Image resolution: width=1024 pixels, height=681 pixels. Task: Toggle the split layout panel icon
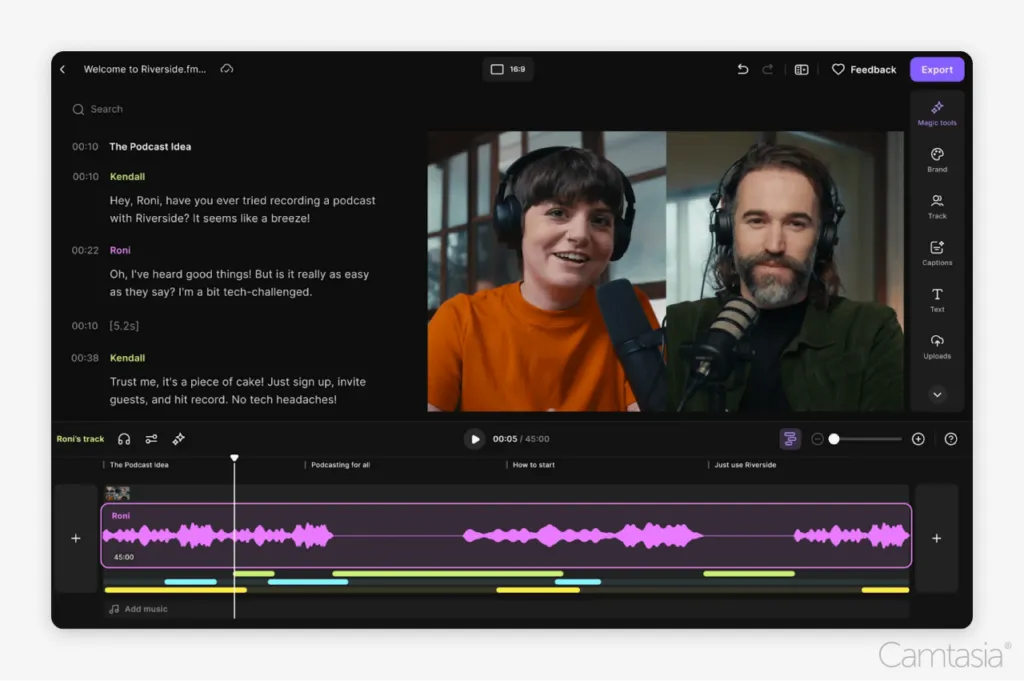(801, 69)
